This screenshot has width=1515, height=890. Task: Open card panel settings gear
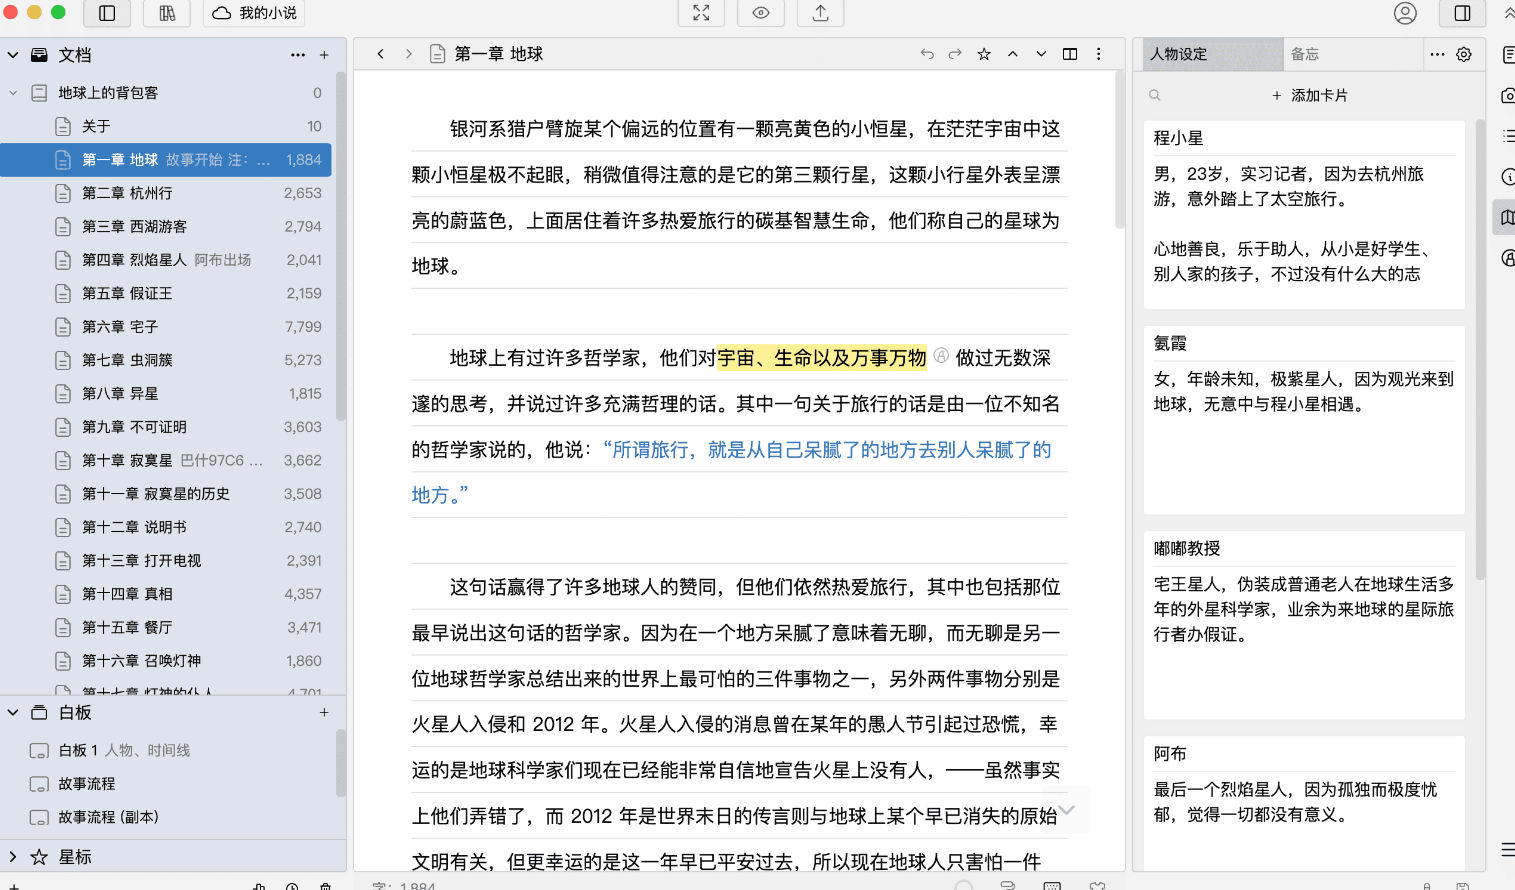[1464, 54]
